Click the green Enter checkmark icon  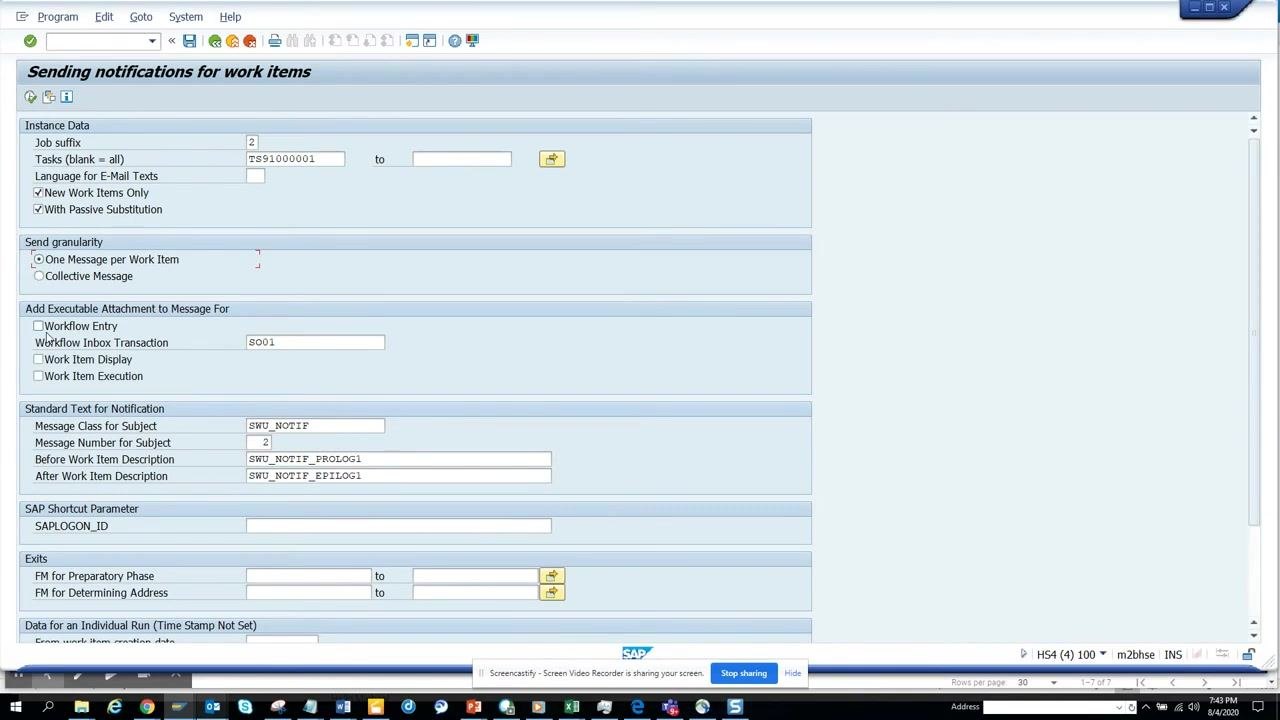pyautogui.click(x=30, y=41)
